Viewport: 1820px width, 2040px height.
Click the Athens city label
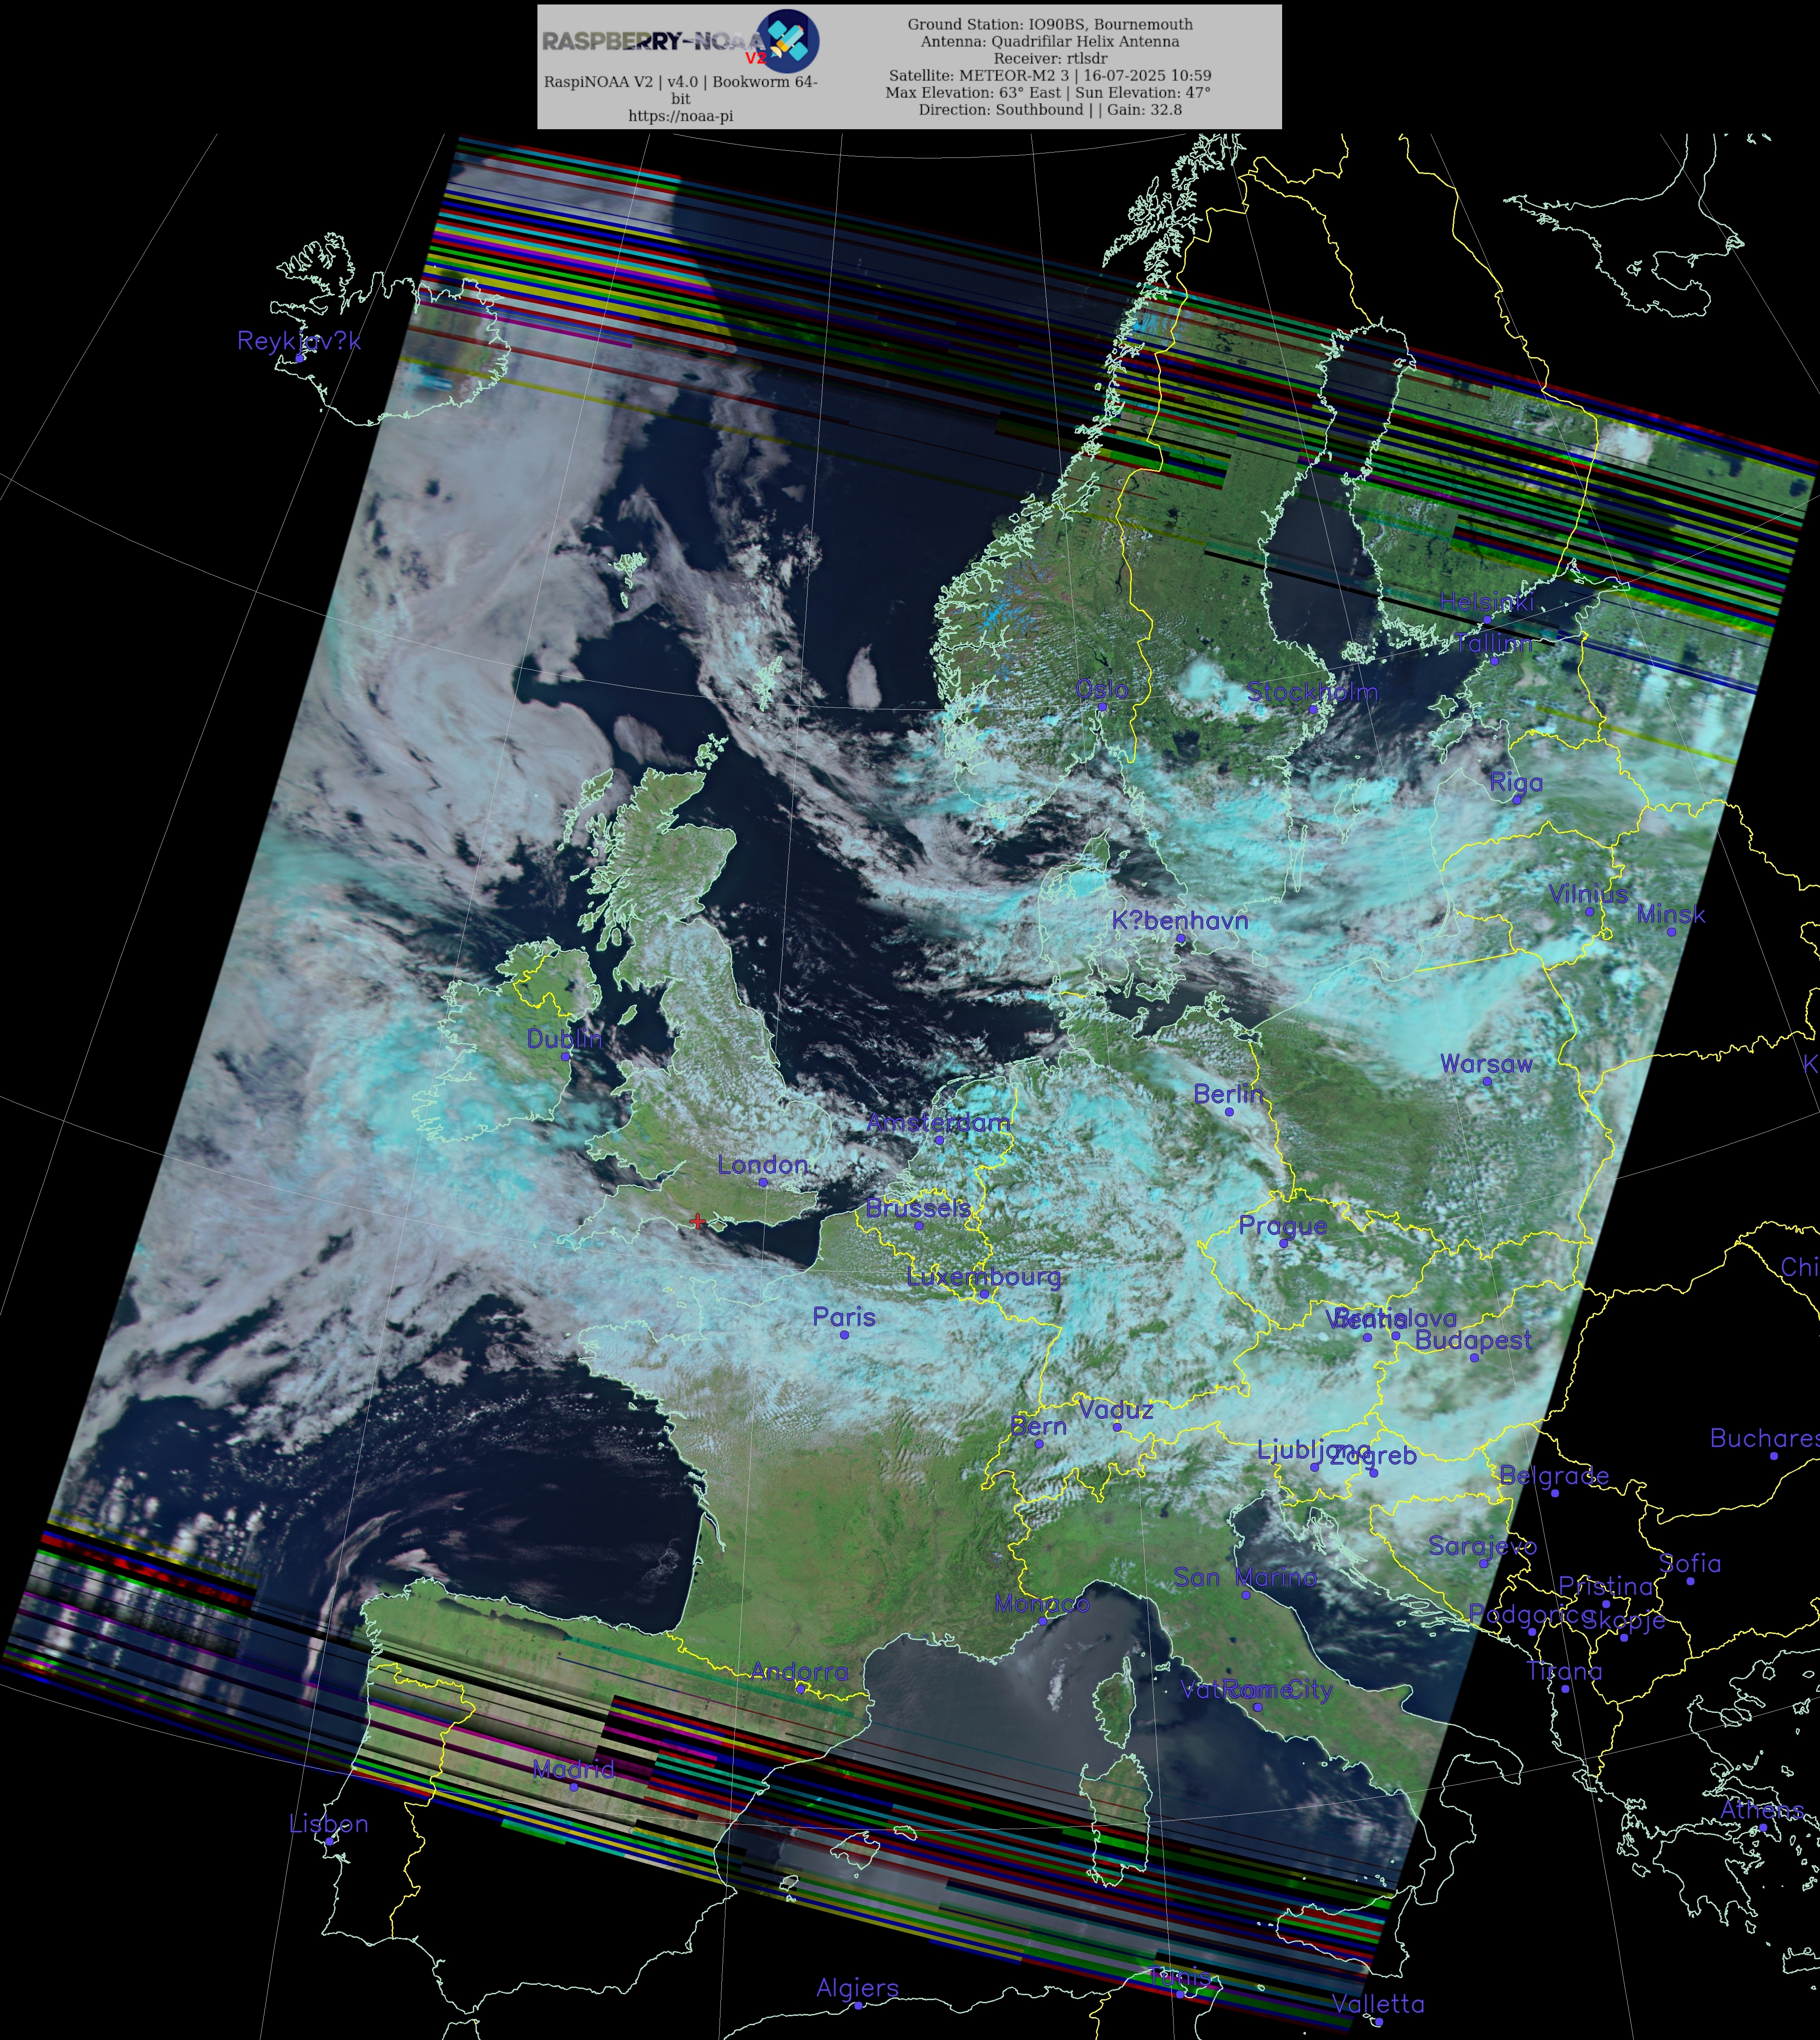point(1762,1809)
